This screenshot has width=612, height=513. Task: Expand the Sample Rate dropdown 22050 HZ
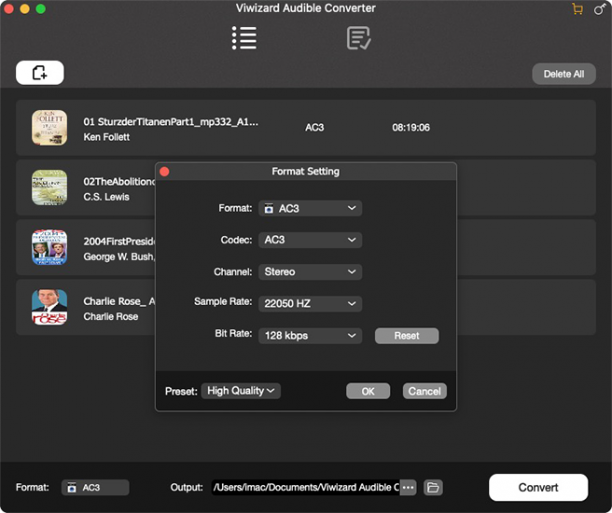pyautogui.click(x=310, y=303)
